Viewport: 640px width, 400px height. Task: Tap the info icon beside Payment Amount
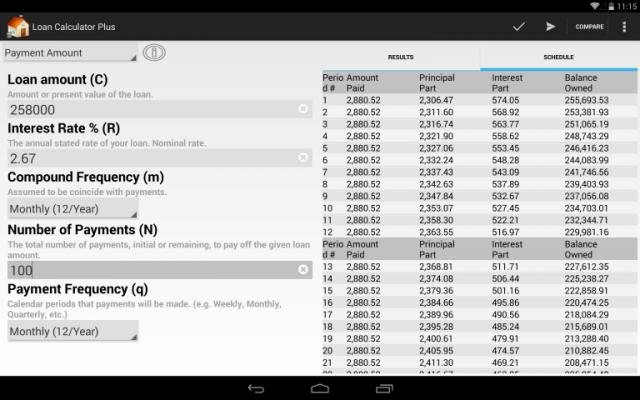click(154, 53)
